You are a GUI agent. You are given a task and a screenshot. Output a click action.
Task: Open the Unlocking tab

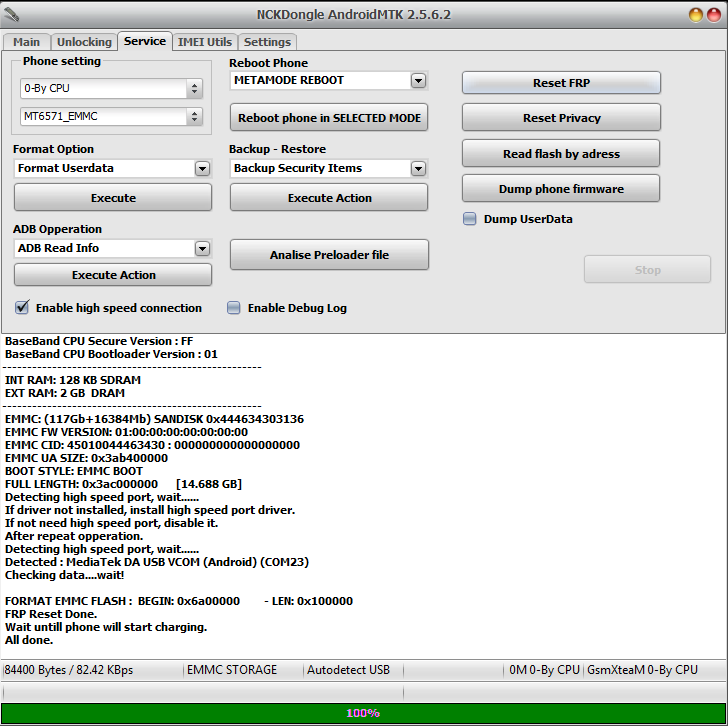tap(84, 42)
